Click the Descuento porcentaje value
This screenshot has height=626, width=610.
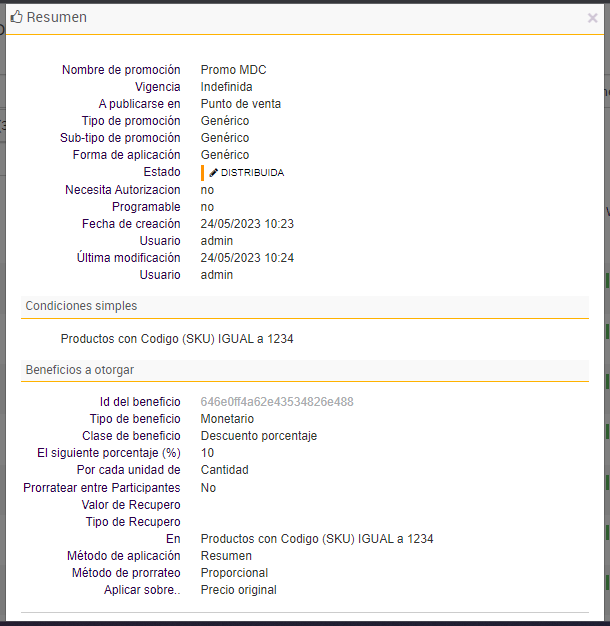click(x=259, y=436)
